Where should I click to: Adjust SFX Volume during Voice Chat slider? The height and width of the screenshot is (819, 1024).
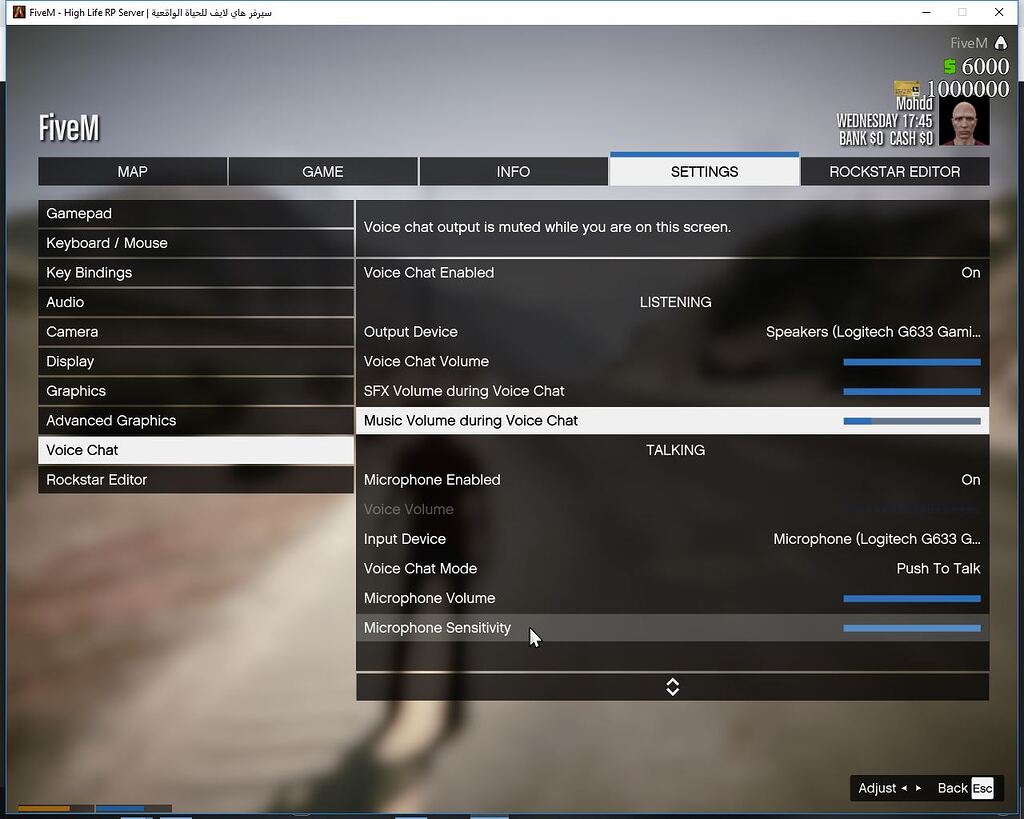click(912, 391)
